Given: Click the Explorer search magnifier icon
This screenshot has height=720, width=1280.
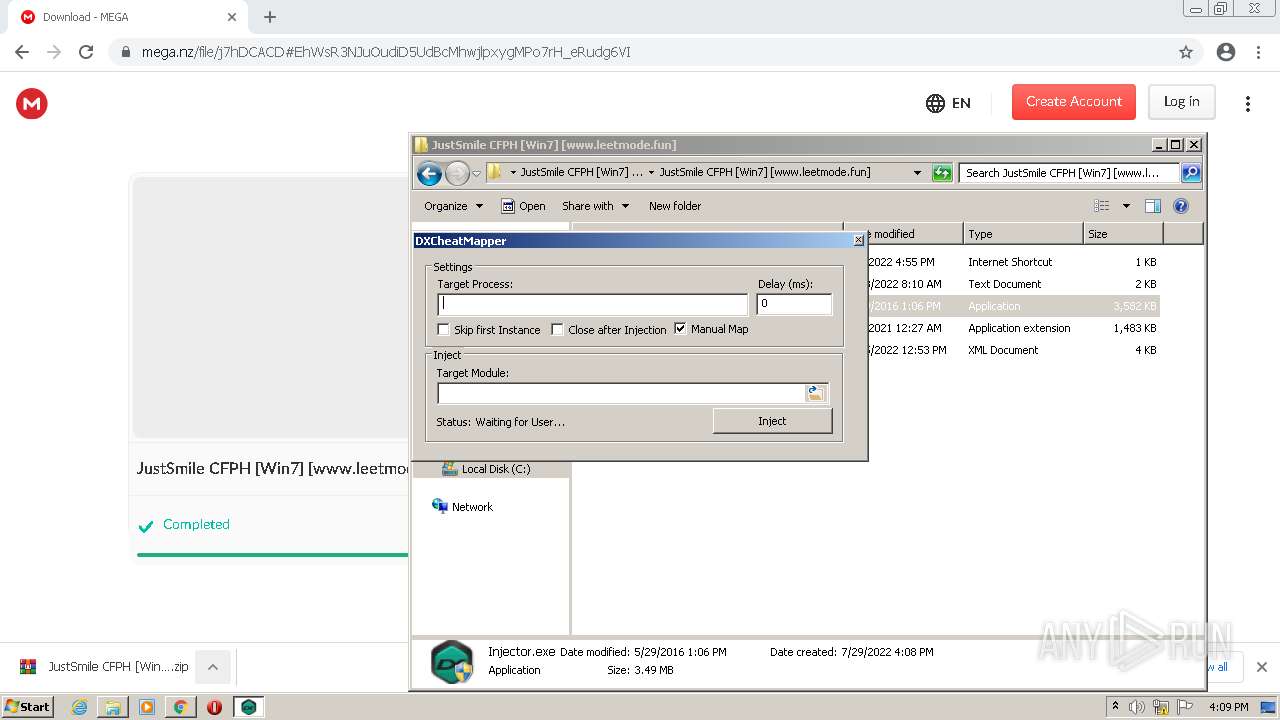Looking at the screenshot, I should [1191, 173].
